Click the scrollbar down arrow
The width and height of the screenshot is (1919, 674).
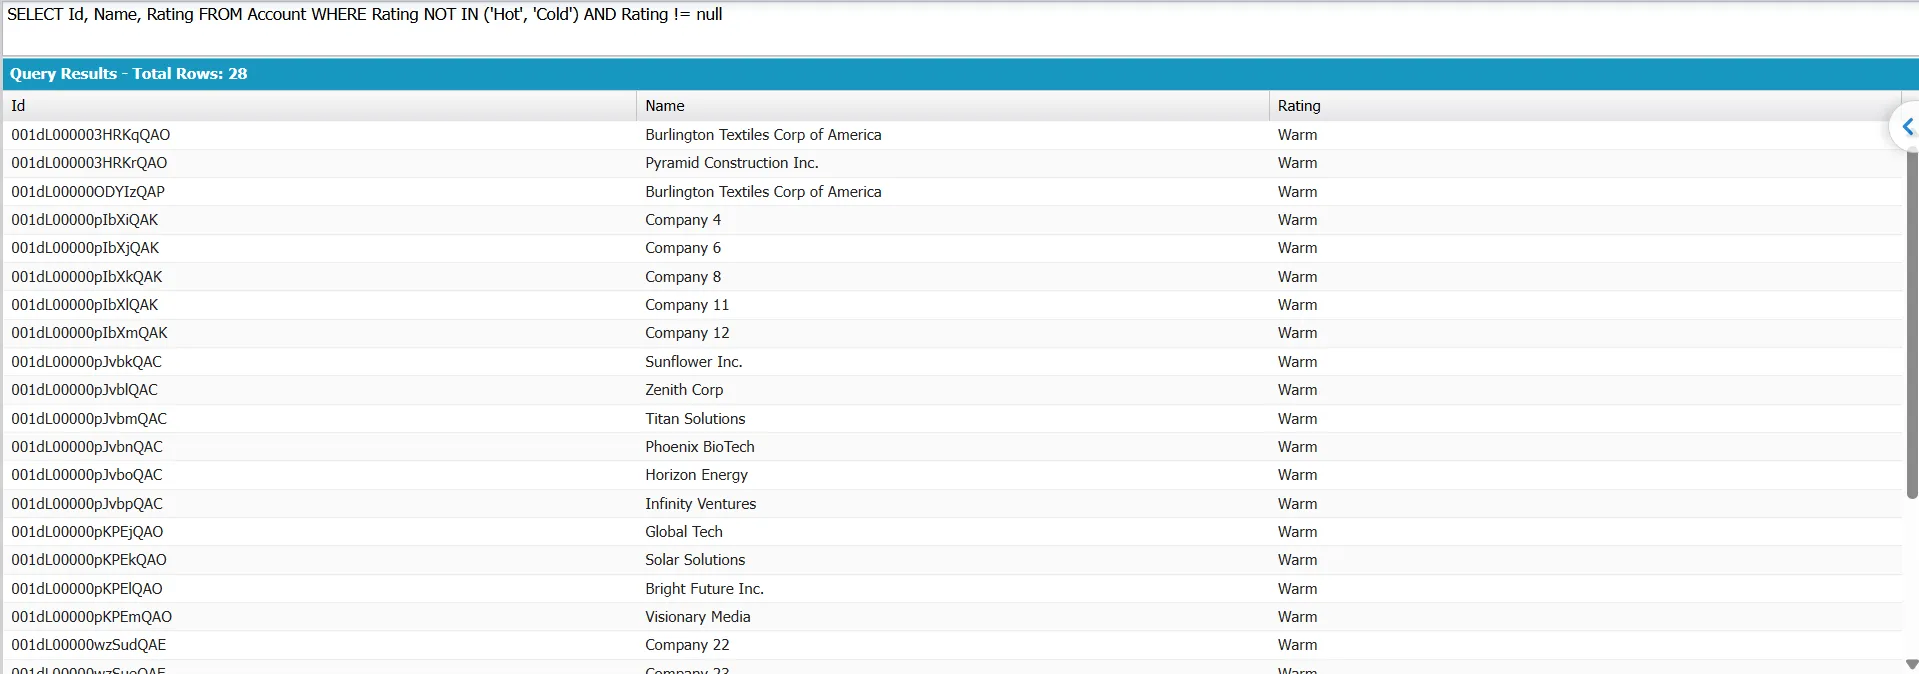point(1912,664)
